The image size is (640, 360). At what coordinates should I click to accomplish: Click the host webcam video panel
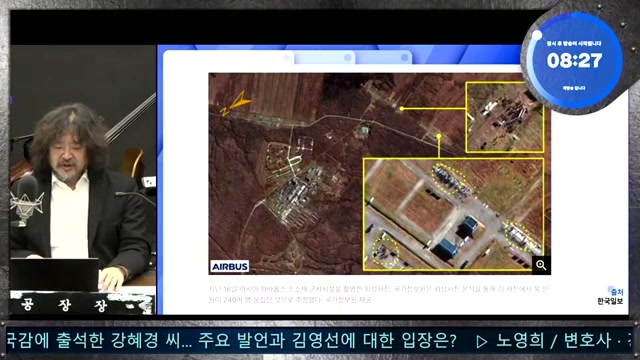(x=83, y=180)
